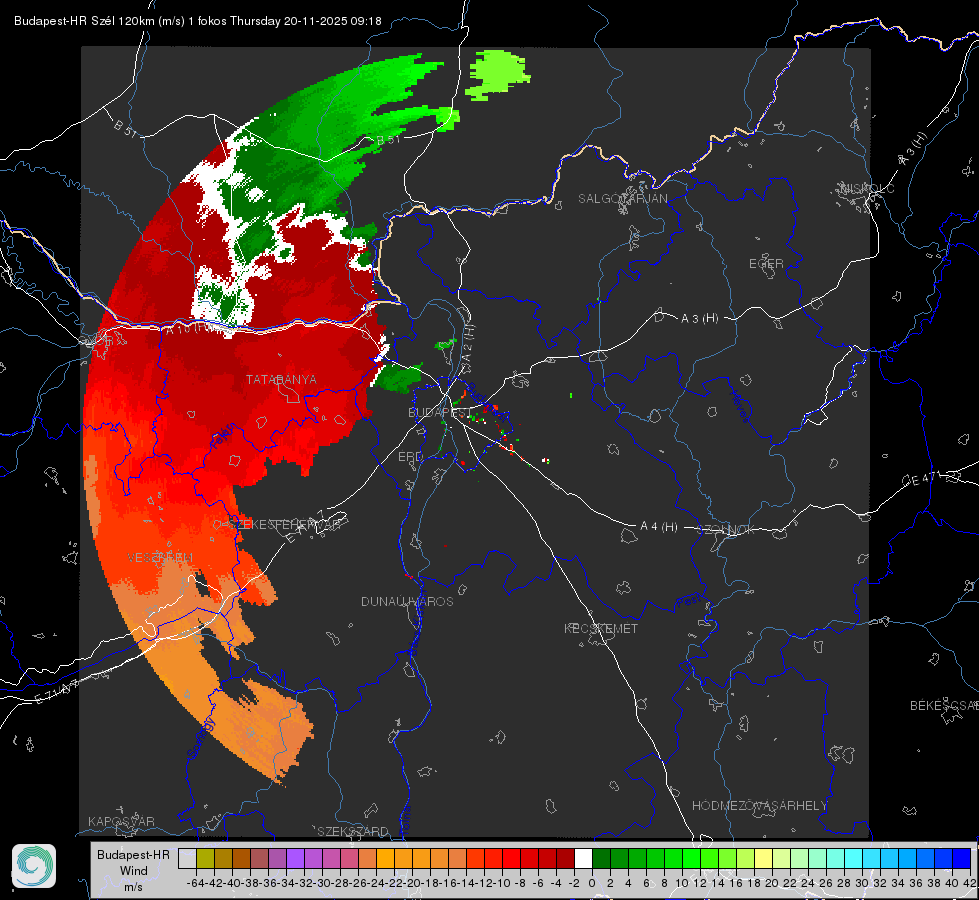Click the swirl logo icon beside the legend
The height and width of the screenshot is (900, 979).
click(x=34, y=866)
